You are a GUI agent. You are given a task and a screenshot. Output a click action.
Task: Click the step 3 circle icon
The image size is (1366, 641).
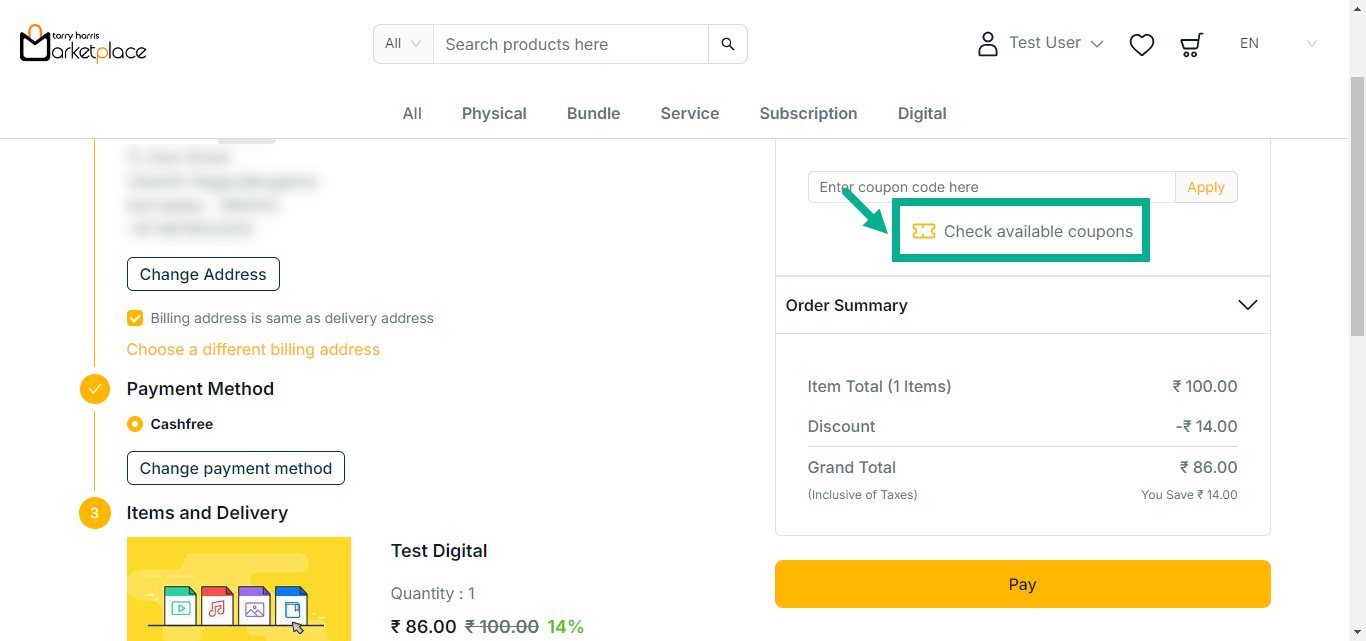[x=95, y=513]
